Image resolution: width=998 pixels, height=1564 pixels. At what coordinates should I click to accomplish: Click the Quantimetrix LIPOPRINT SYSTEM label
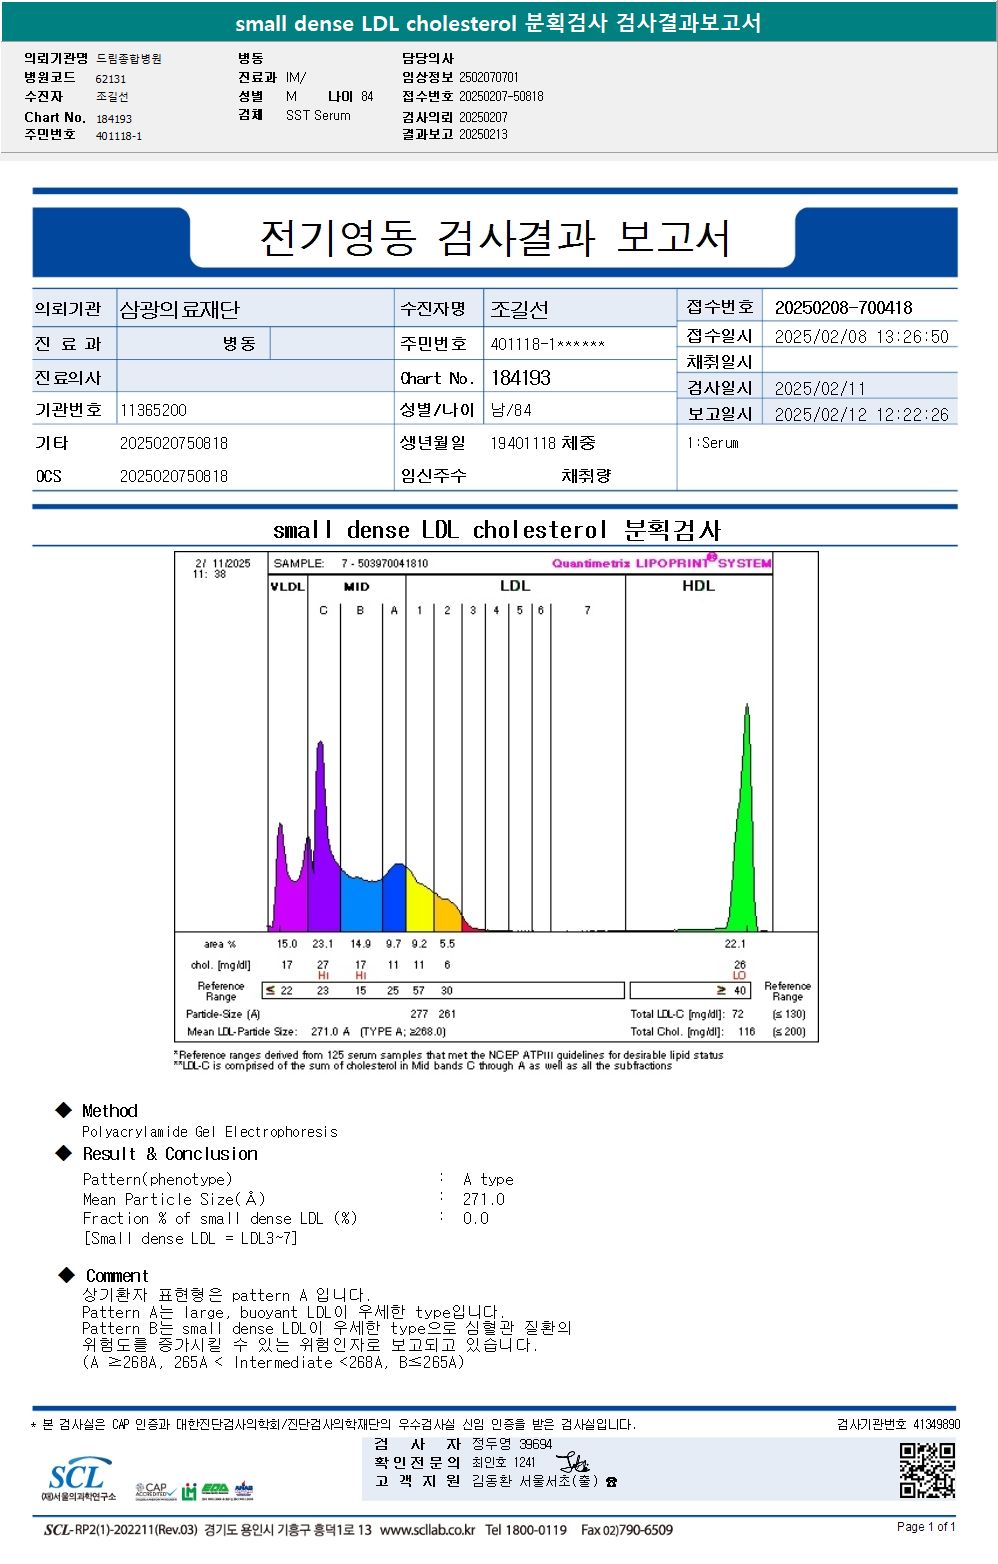661,562
